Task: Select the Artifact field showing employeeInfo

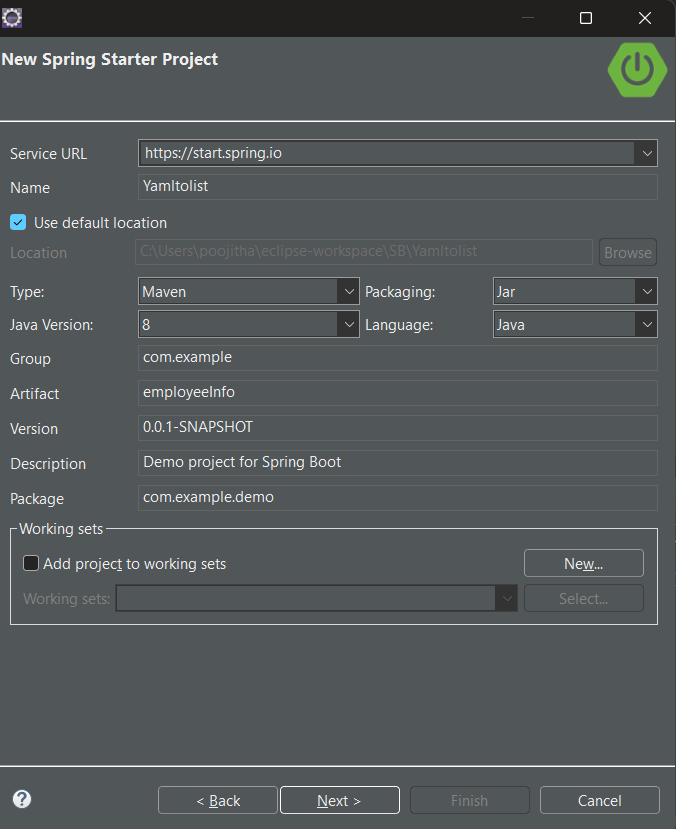Action: tap(397, 393)
